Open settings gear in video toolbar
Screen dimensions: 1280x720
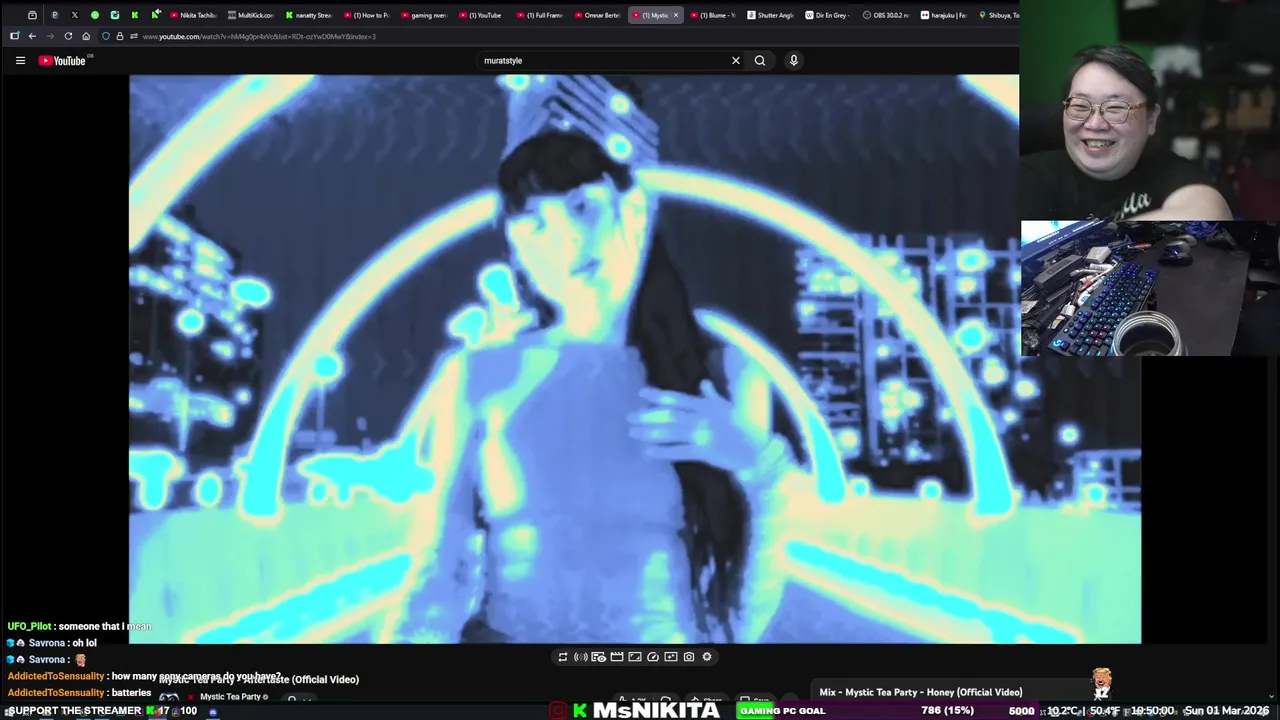point(707,657)
